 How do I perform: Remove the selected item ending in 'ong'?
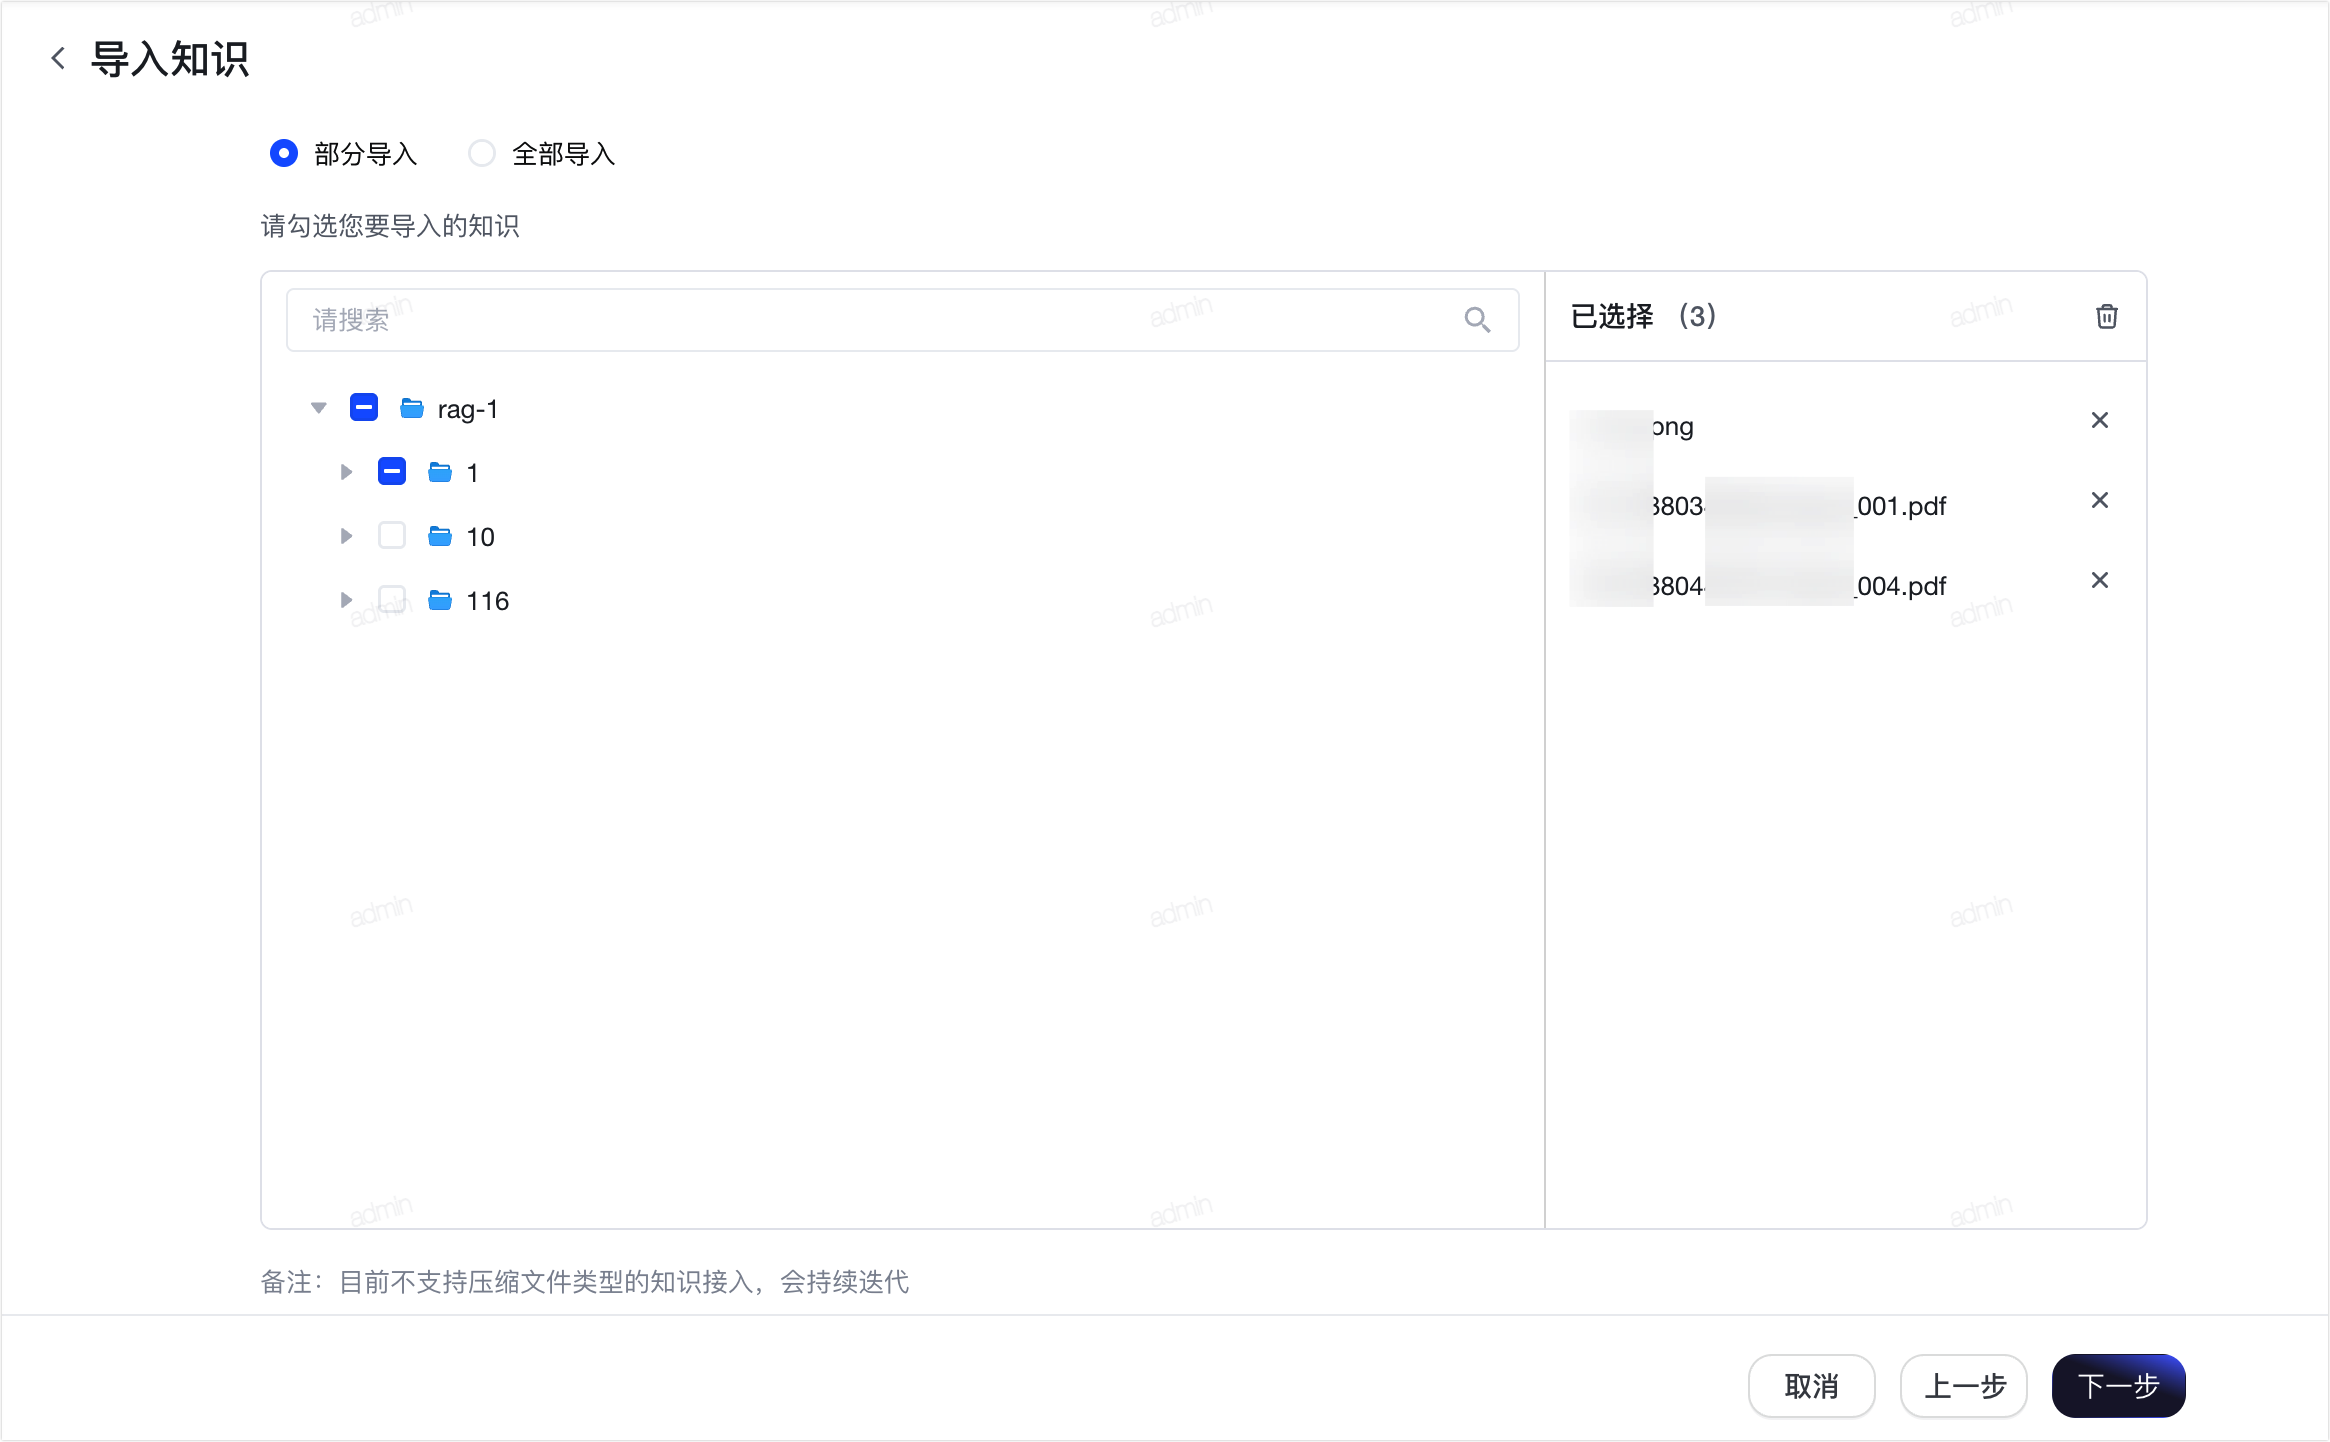coord(2099,420)
